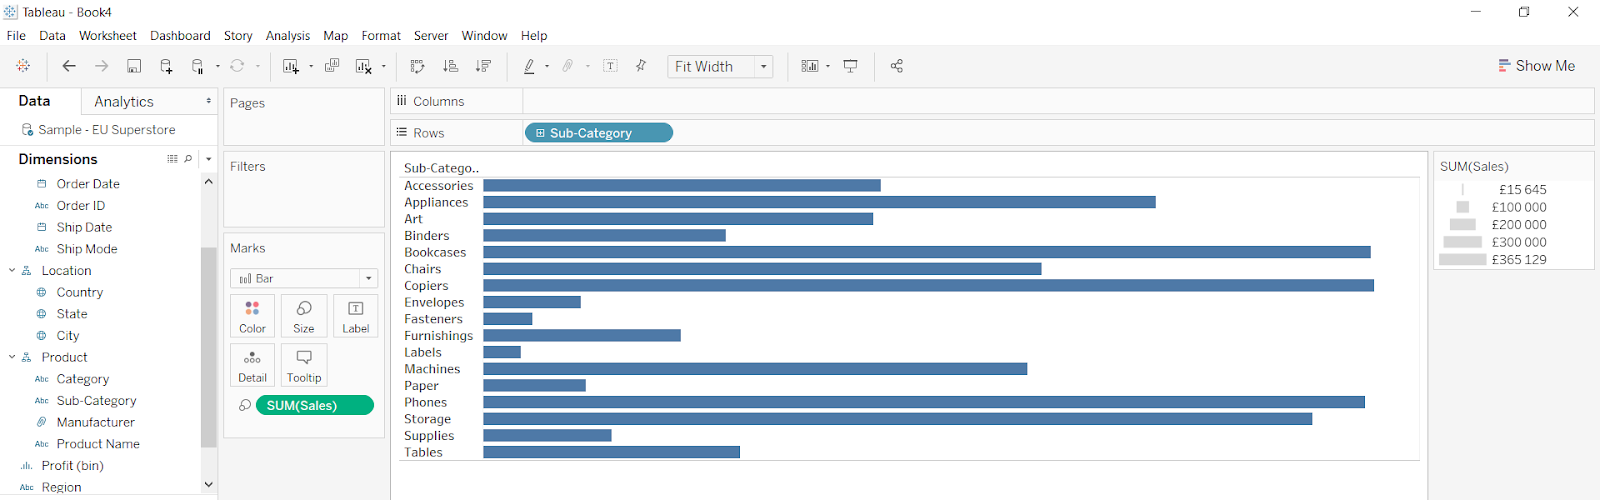This screenshot has width=1600, height=500.
Task: Save the workbook with the Save icon
Action: [x=134, y=66]
